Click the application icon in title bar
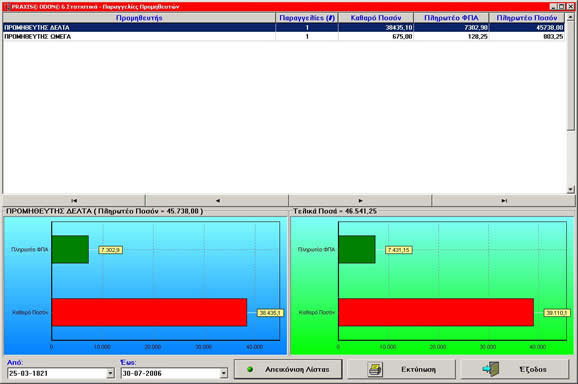Screen dimensions: 578x384 (x=7, y=7)
